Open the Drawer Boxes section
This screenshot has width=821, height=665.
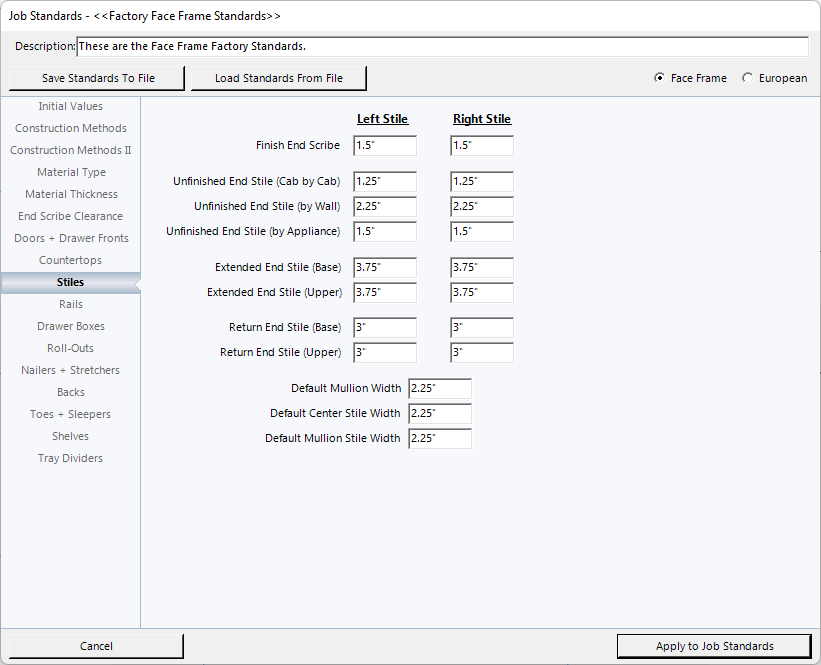click(x=70, y=326)
